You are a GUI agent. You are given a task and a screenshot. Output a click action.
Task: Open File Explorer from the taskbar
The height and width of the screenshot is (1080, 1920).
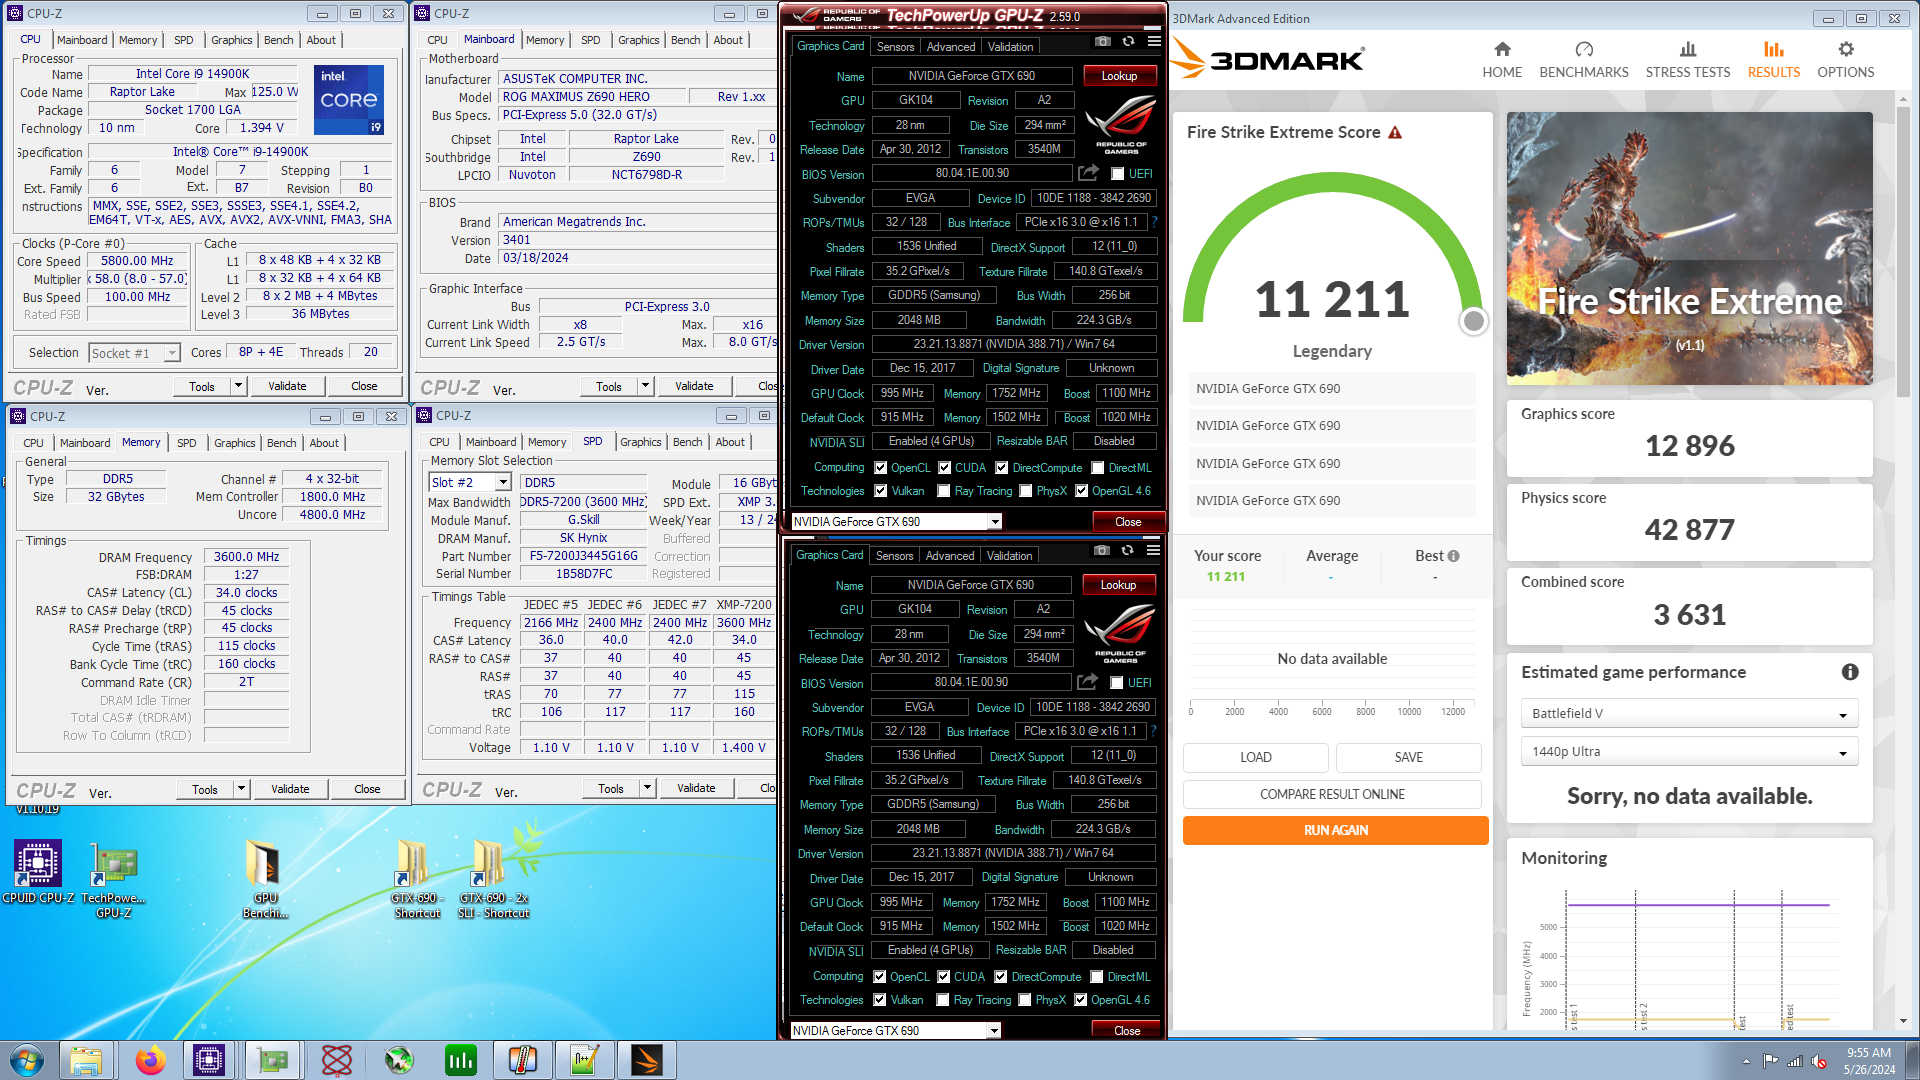click(86, 1060)
